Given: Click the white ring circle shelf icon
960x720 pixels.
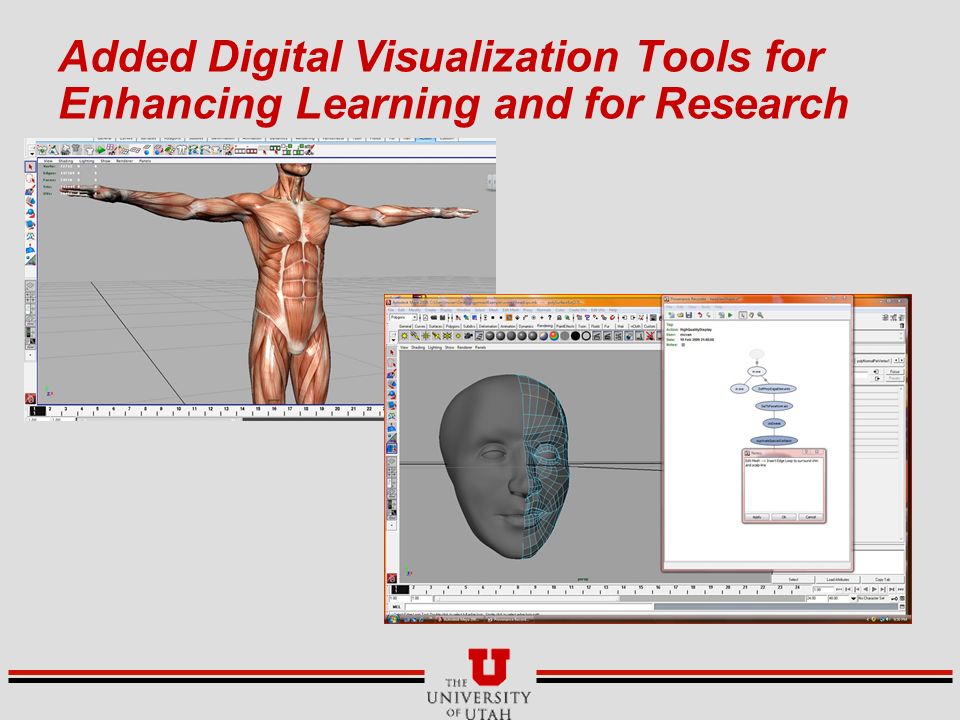Looking at the screenshot, I should (586, 336).
